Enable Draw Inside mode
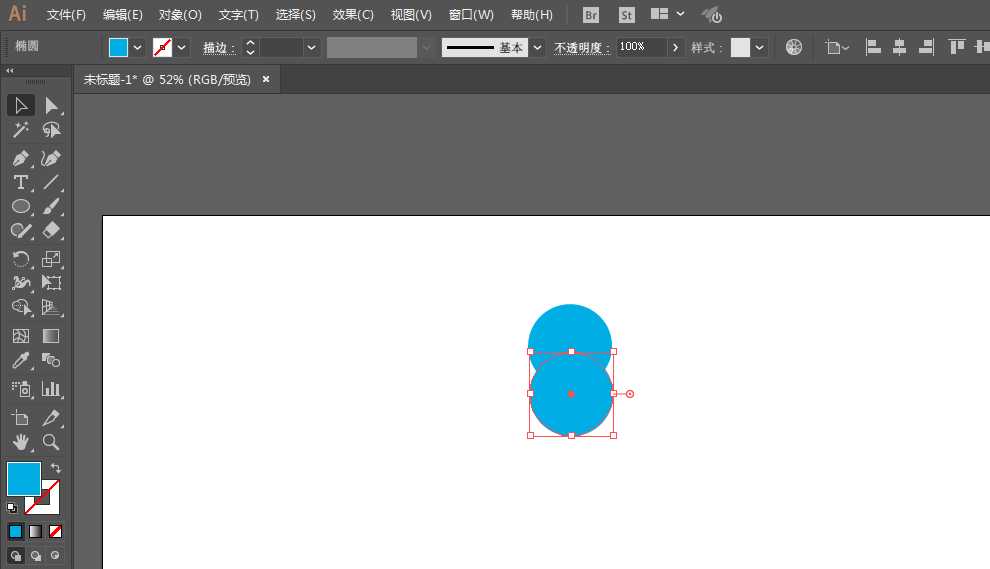 pyautogui.click(x=56, y=556)
